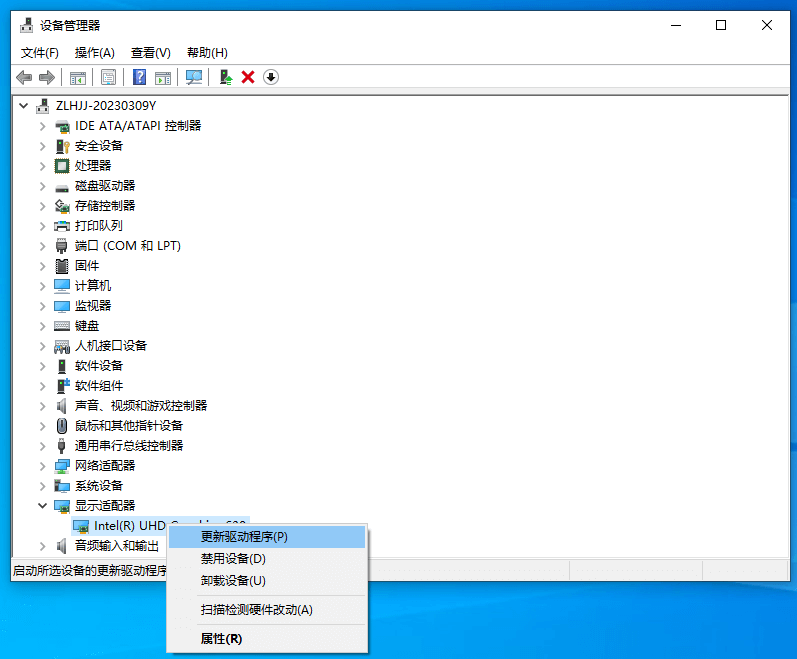The image size is (797, 659).
Task: Click the 鼠标和其他指针设备 mouse icon
Action: click(62, 426)
